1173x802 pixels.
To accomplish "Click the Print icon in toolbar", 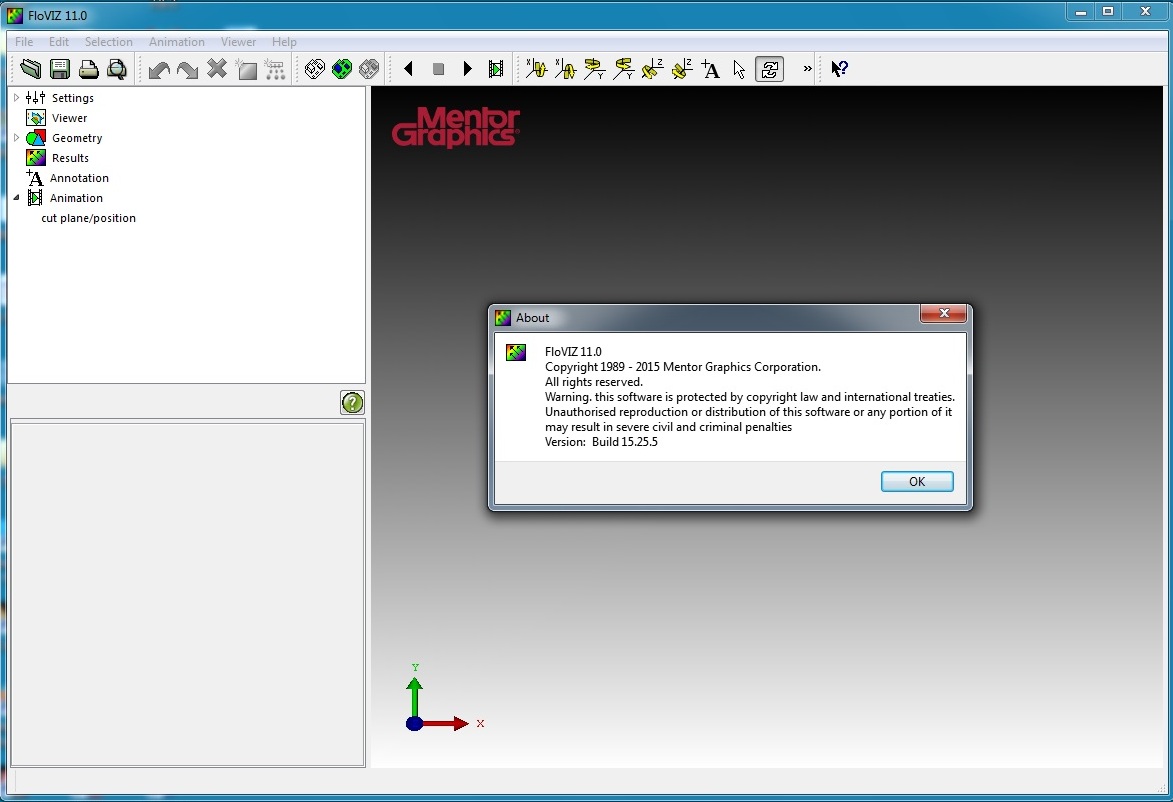I will click(88, 69).
